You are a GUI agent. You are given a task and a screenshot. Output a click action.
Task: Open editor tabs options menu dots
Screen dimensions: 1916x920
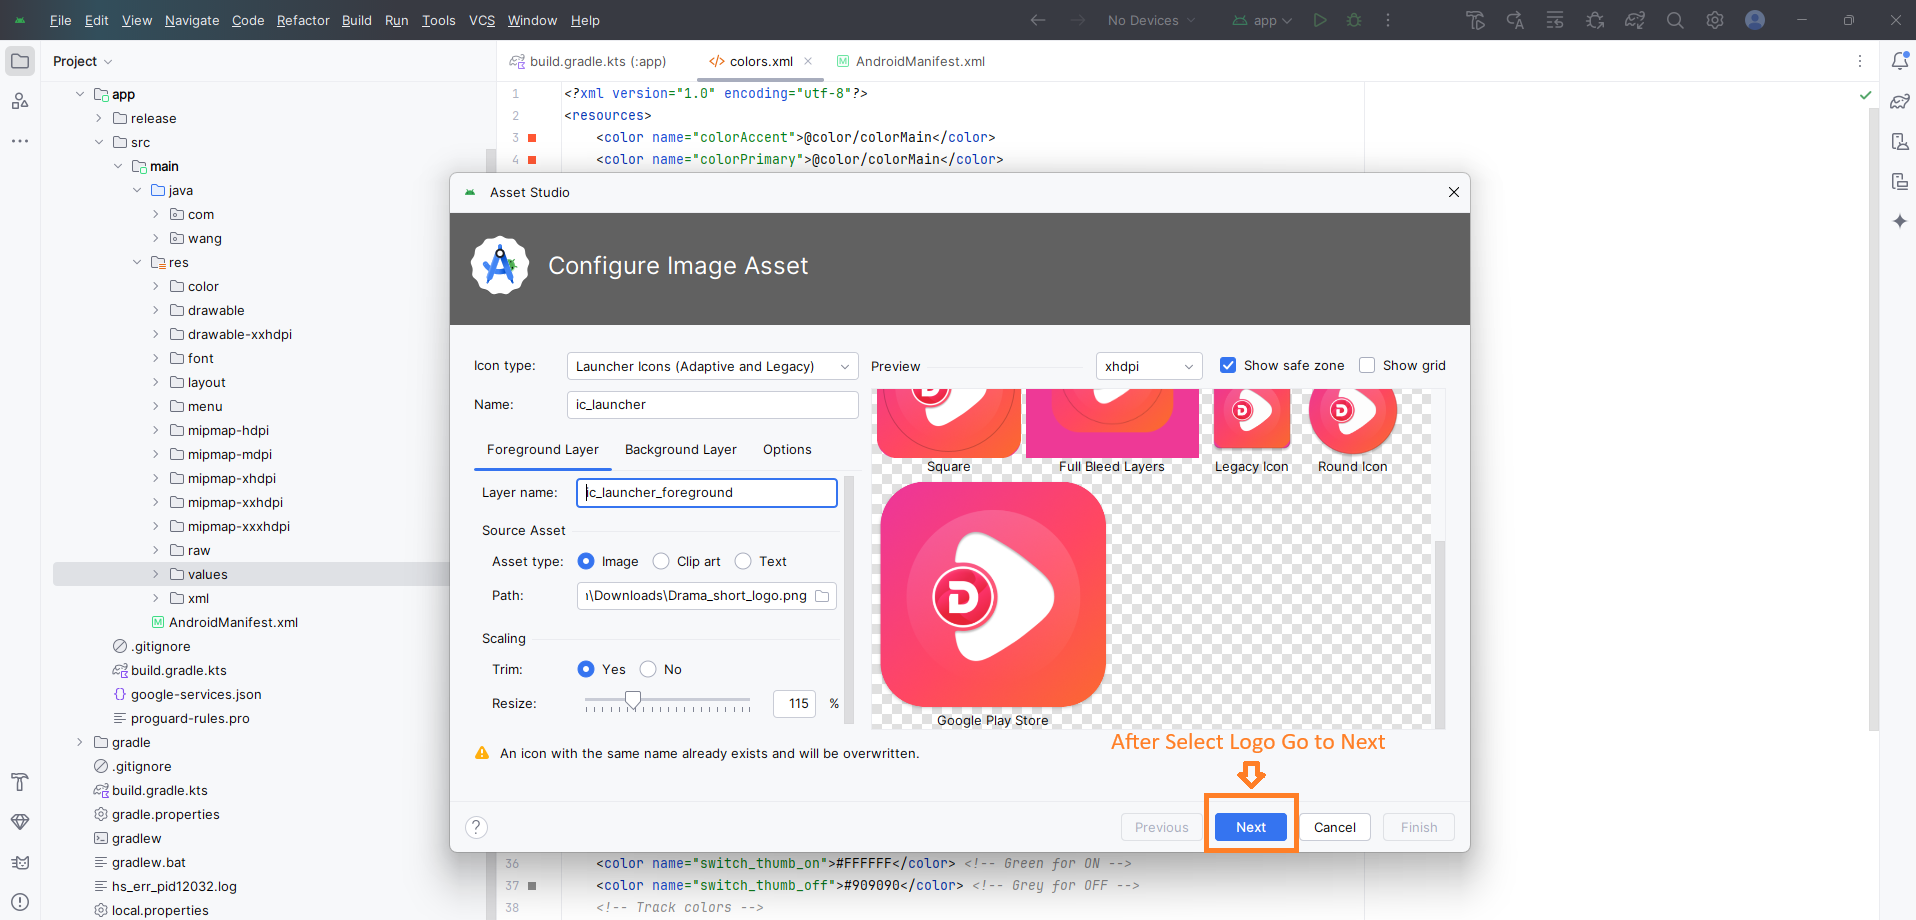(x=1860, y=61)
